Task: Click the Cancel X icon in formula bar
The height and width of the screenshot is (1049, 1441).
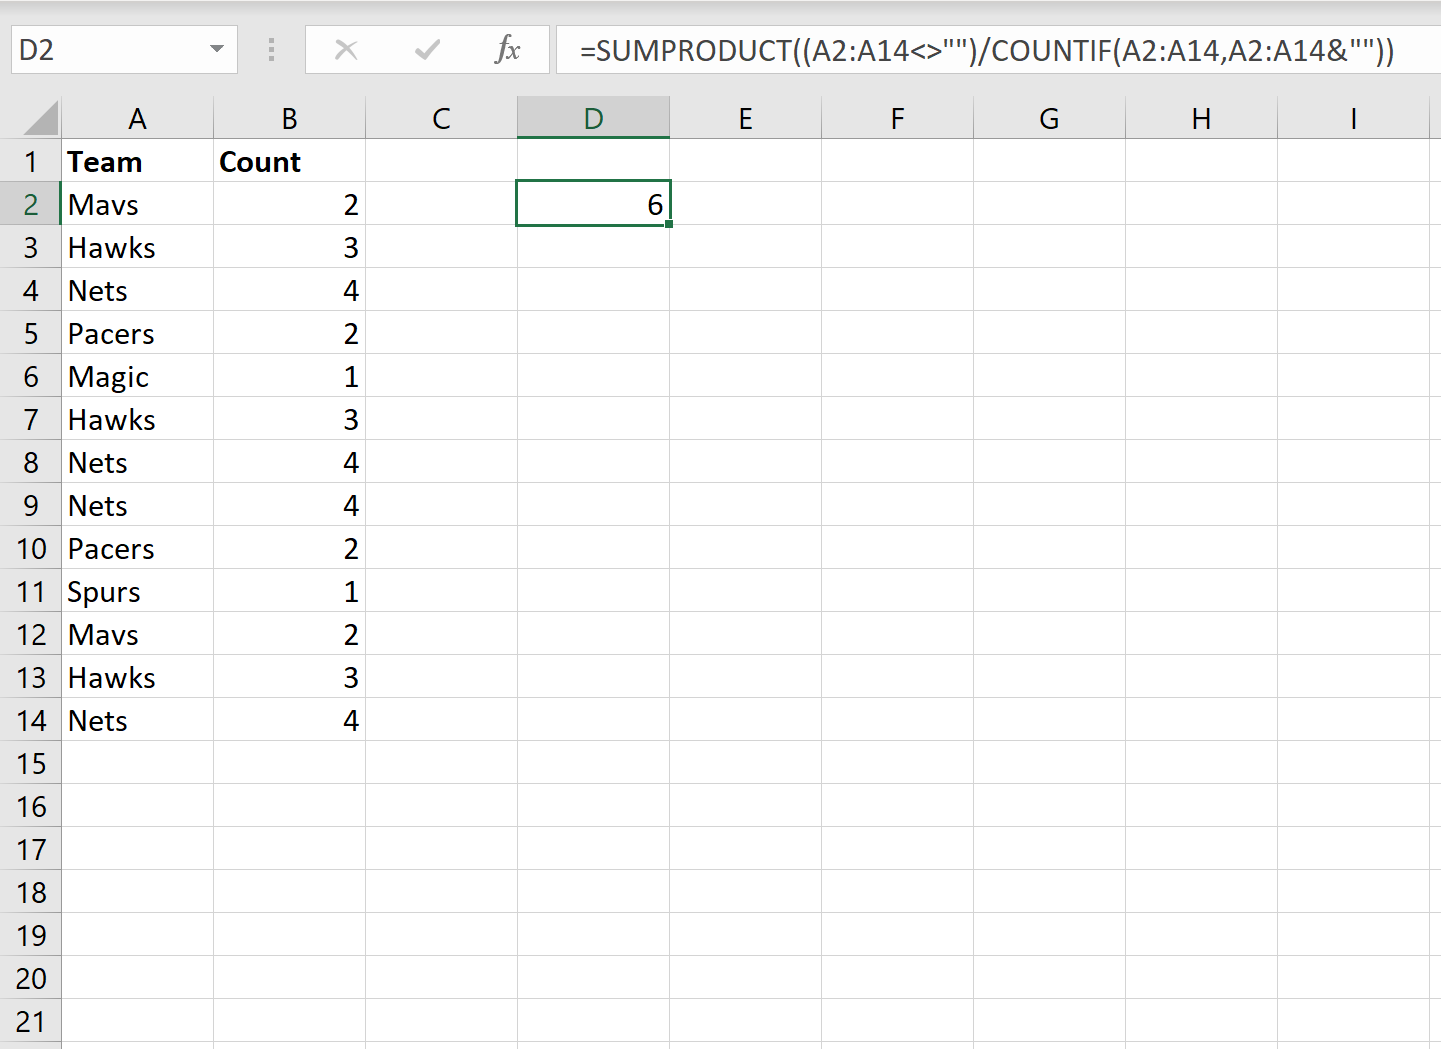Action: click(x=346, y=49)
